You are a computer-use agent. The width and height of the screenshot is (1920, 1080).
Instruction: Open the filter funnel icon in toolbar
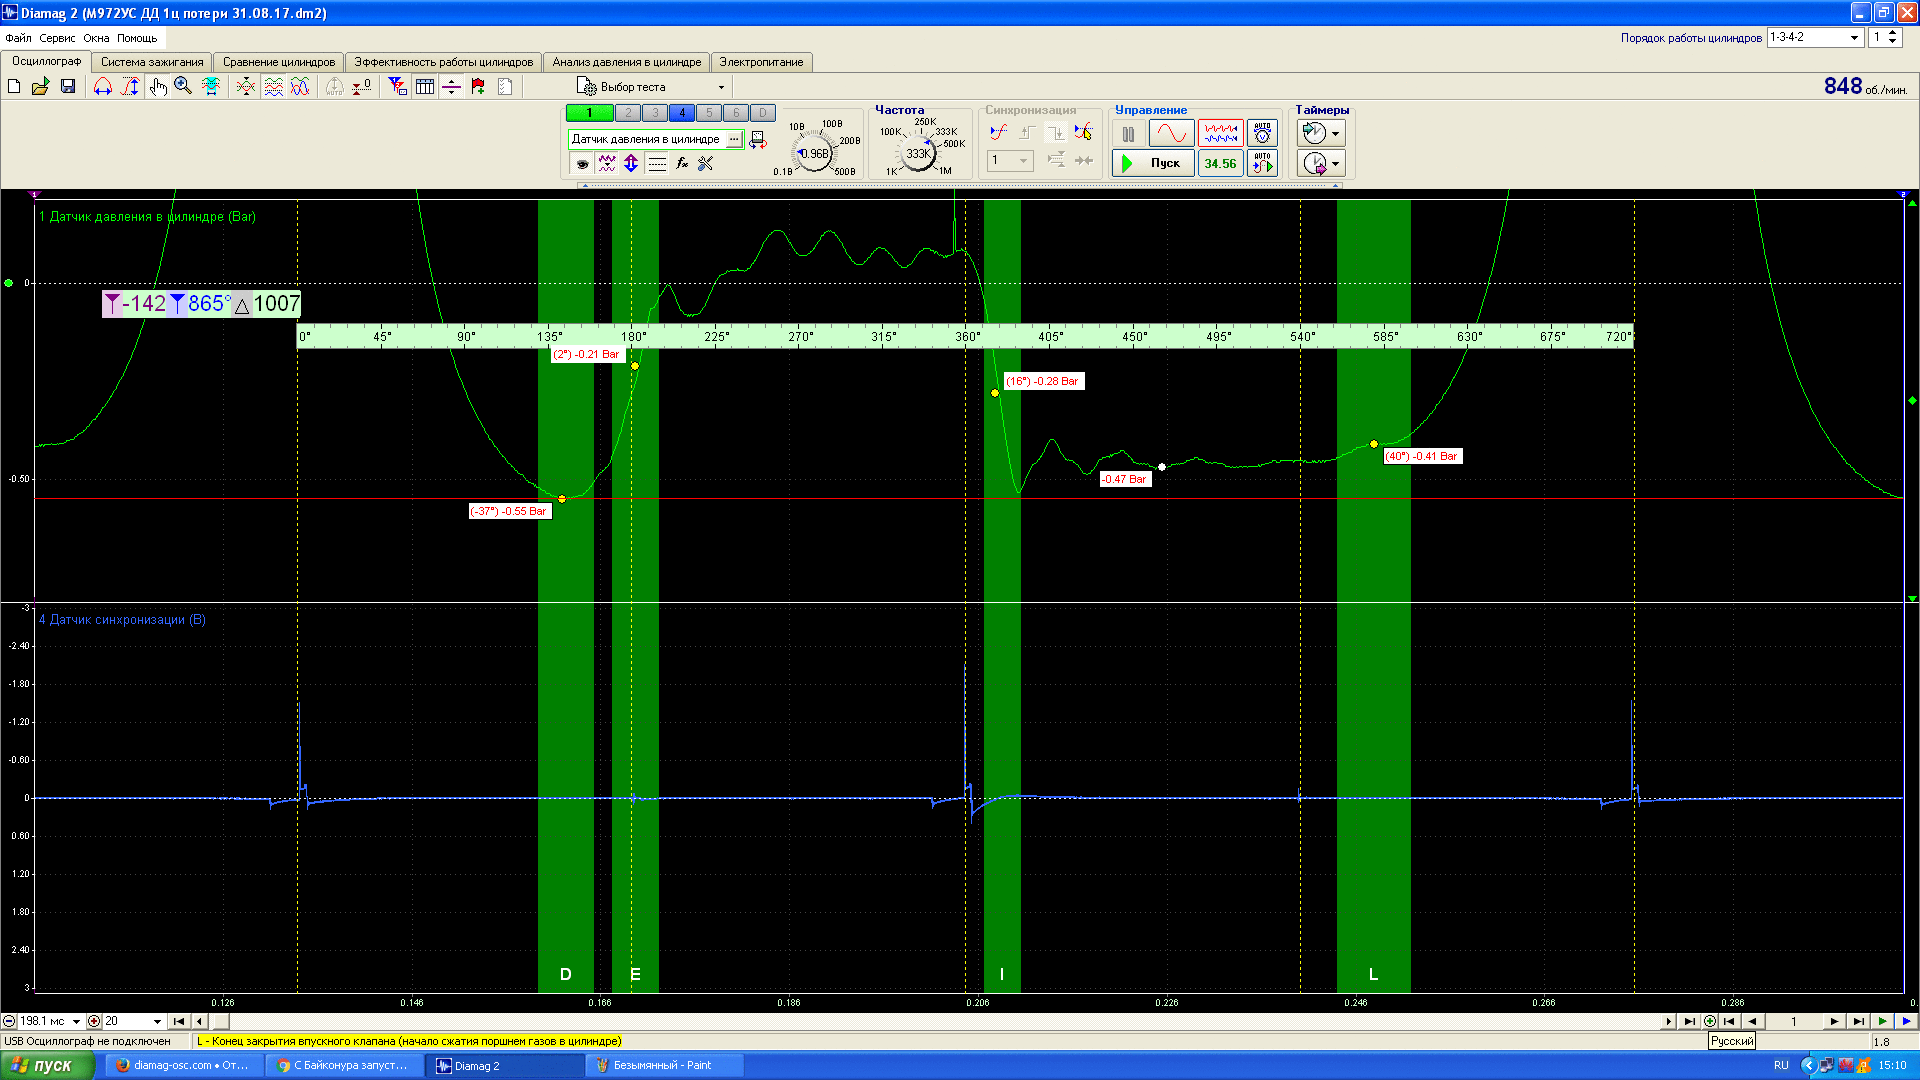click(x=397, y=87)
